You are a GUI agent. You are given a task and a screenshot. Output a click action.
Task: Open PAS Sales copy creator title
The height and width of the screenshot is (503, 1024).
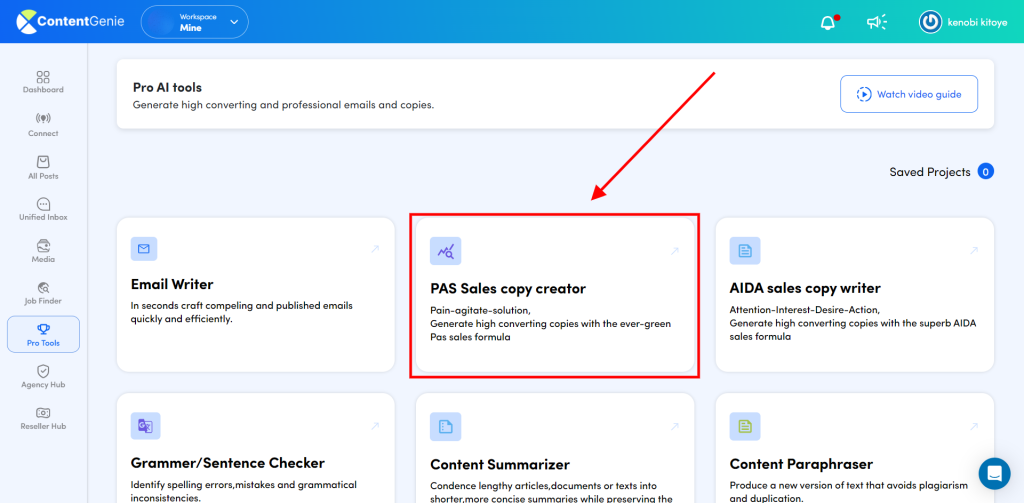(x=508, y=288)
